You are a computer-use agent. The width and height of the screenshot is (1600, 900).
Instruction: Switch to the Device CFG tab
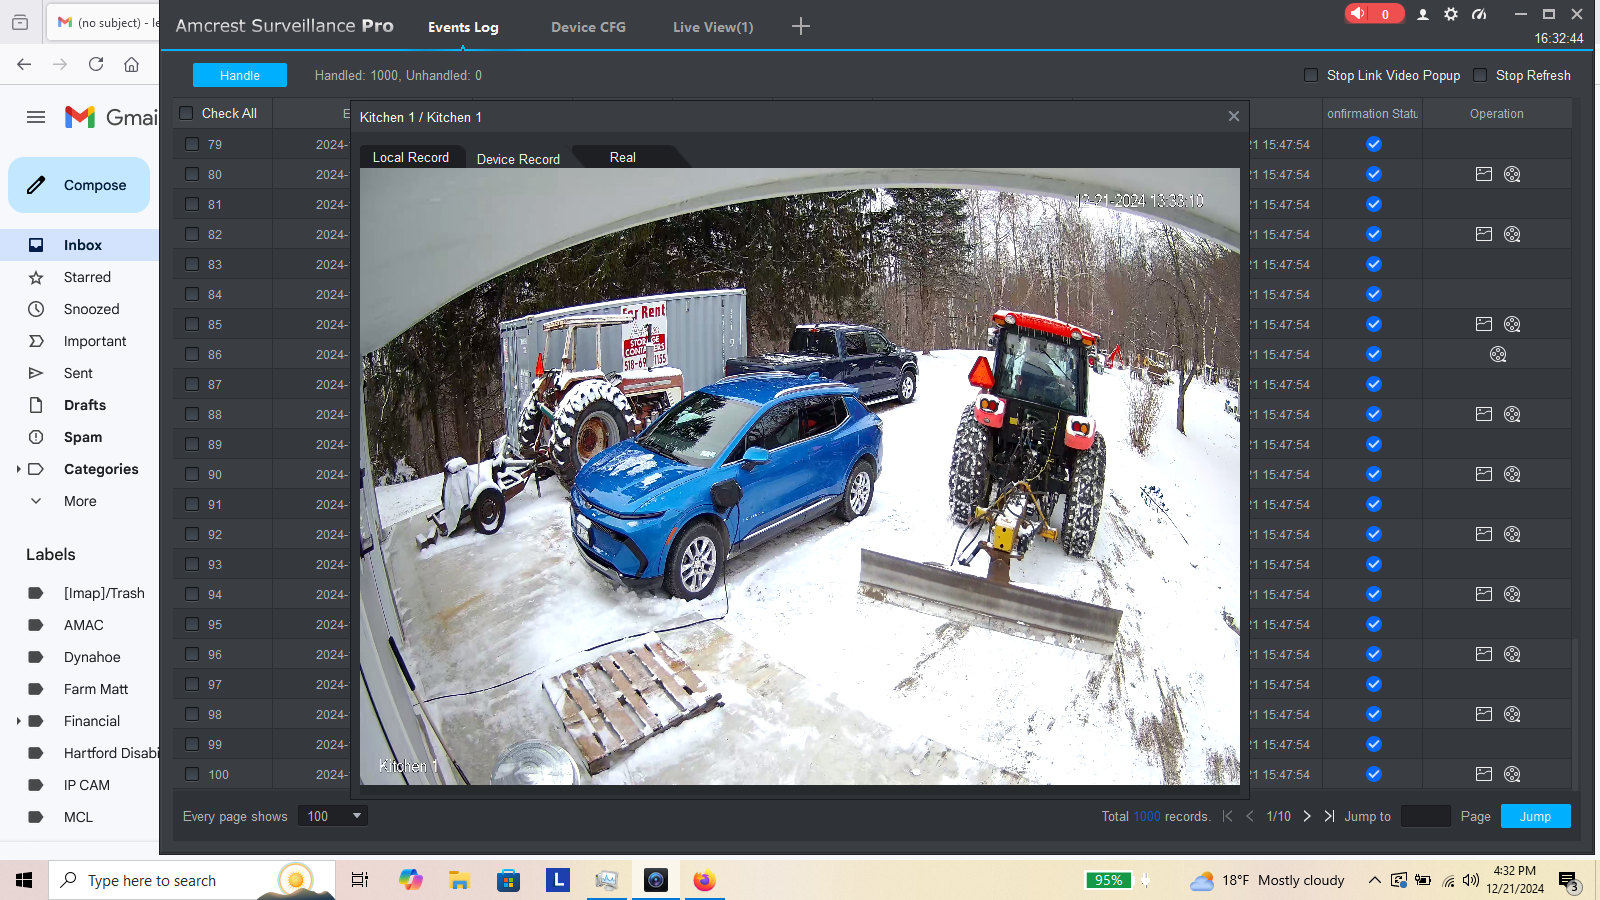point(588,27)
